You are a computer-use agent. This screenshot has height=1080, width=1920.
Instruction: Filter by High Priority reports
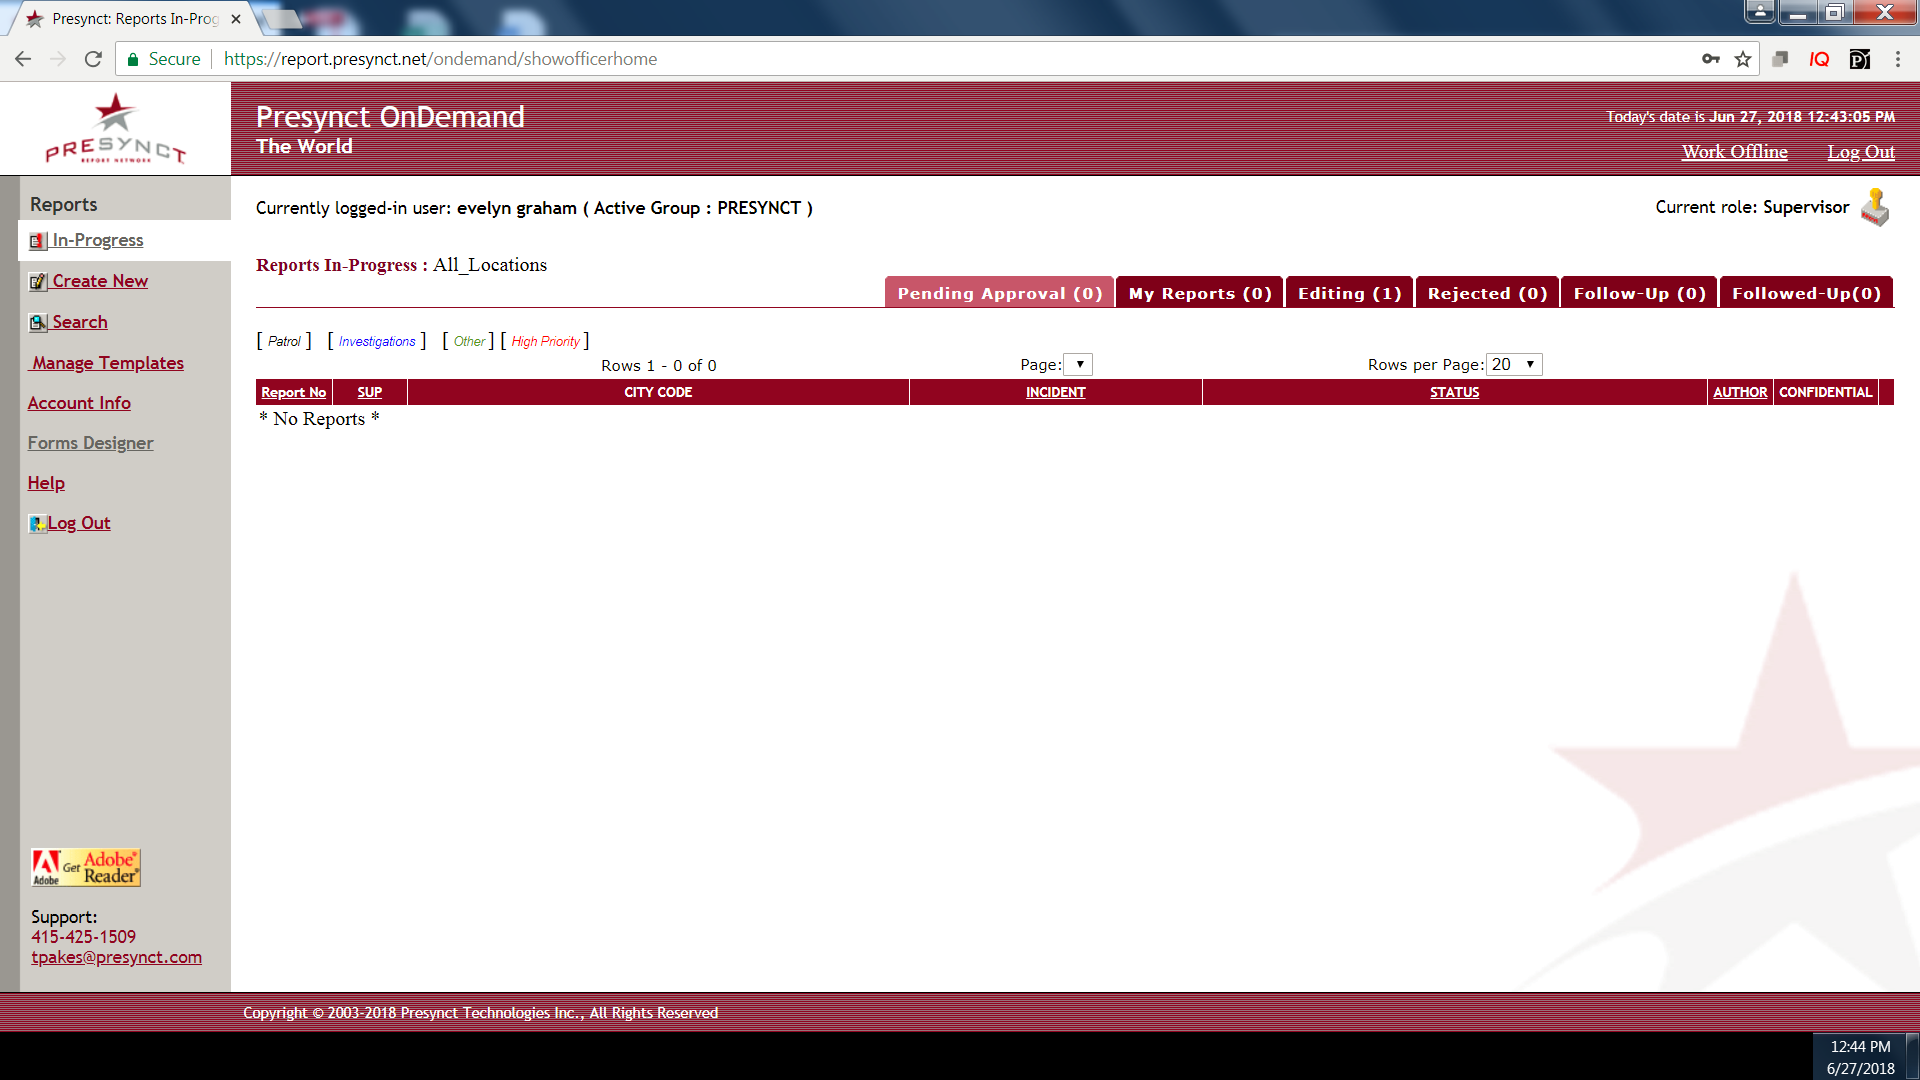point(545,342)
